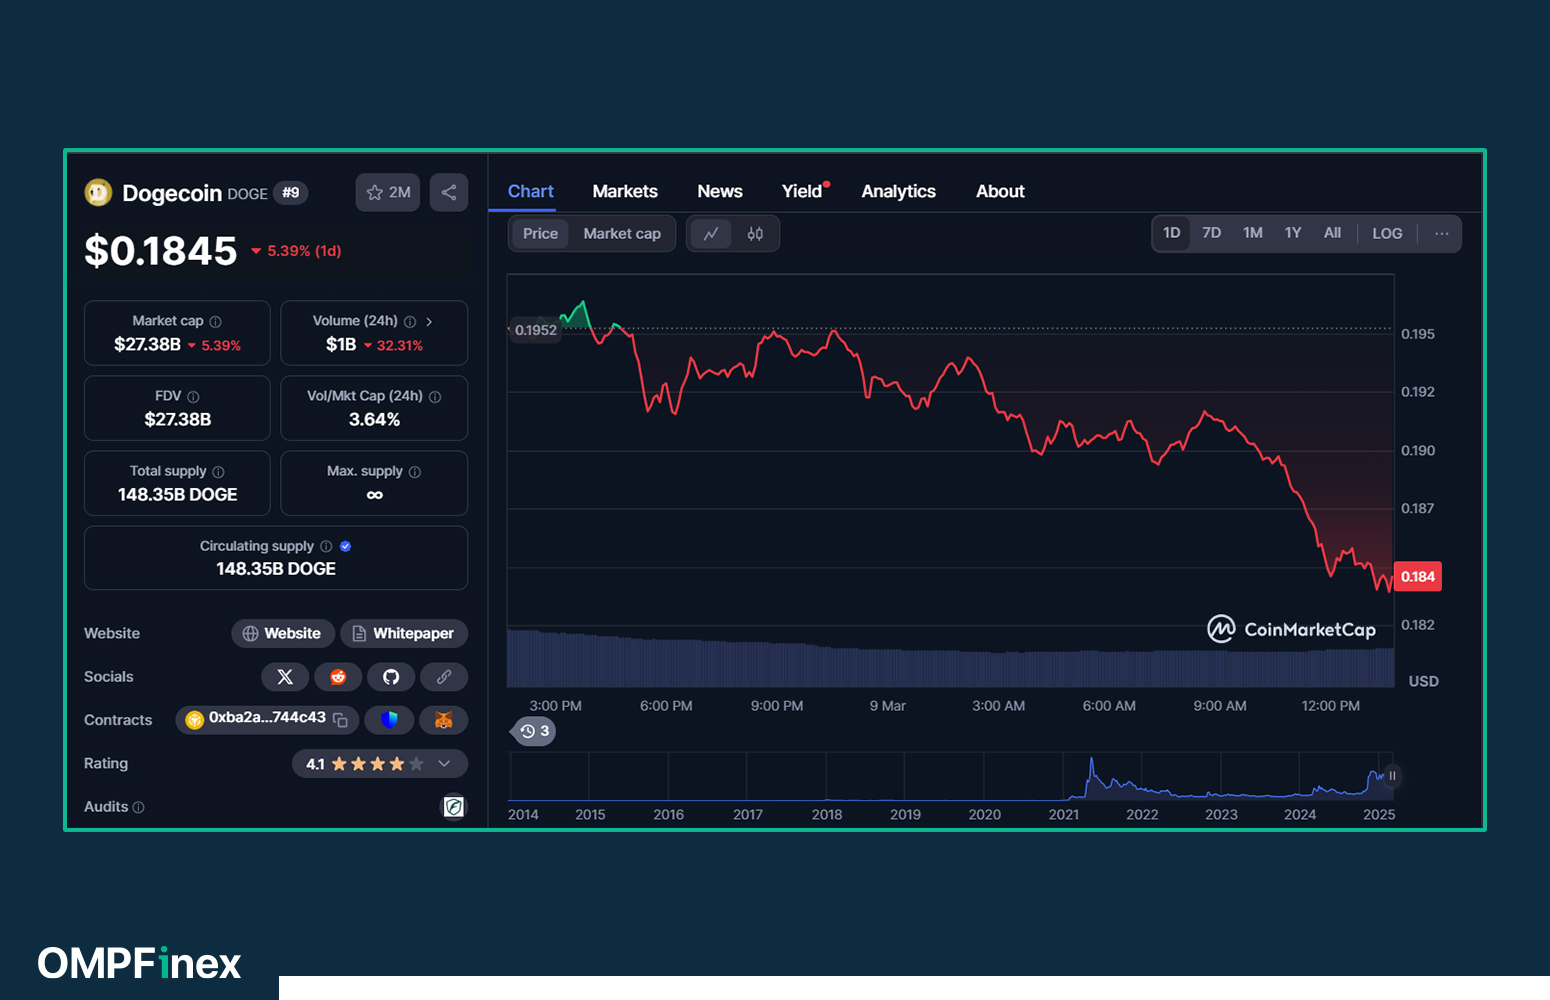Click the Dogecoin coin logo
Screen dimensions: 1550x1000
click(x=98, y=192)
